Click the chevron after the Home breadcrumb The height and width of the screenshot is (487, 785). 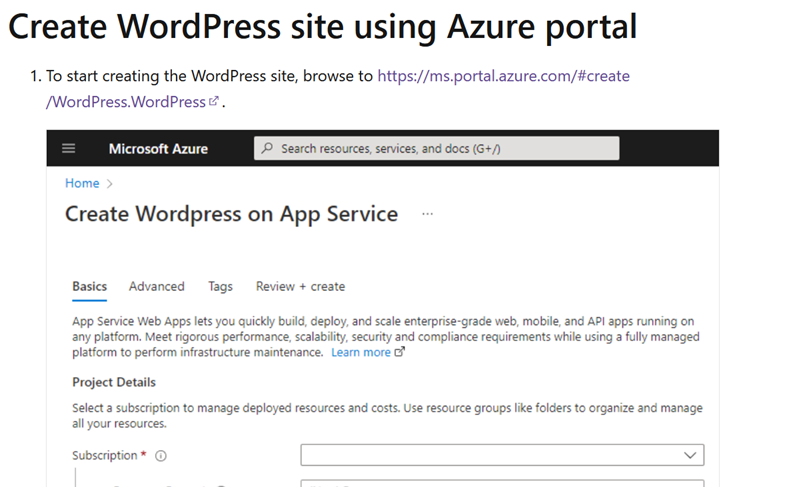tap(110, 184)
